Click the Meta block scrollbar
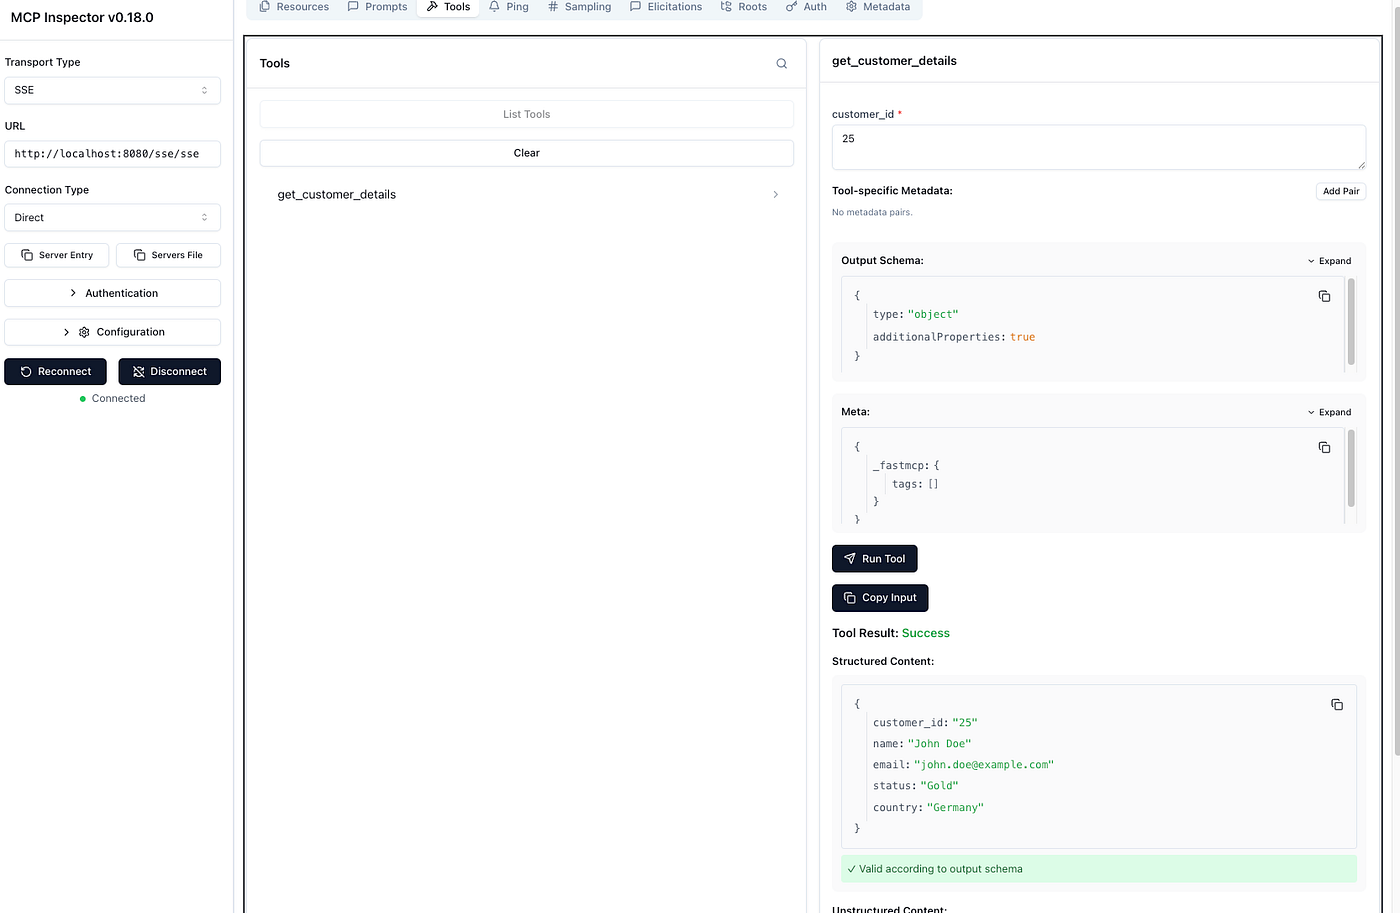Viewport: 1400px width, 913px height. pos(1351,468)
